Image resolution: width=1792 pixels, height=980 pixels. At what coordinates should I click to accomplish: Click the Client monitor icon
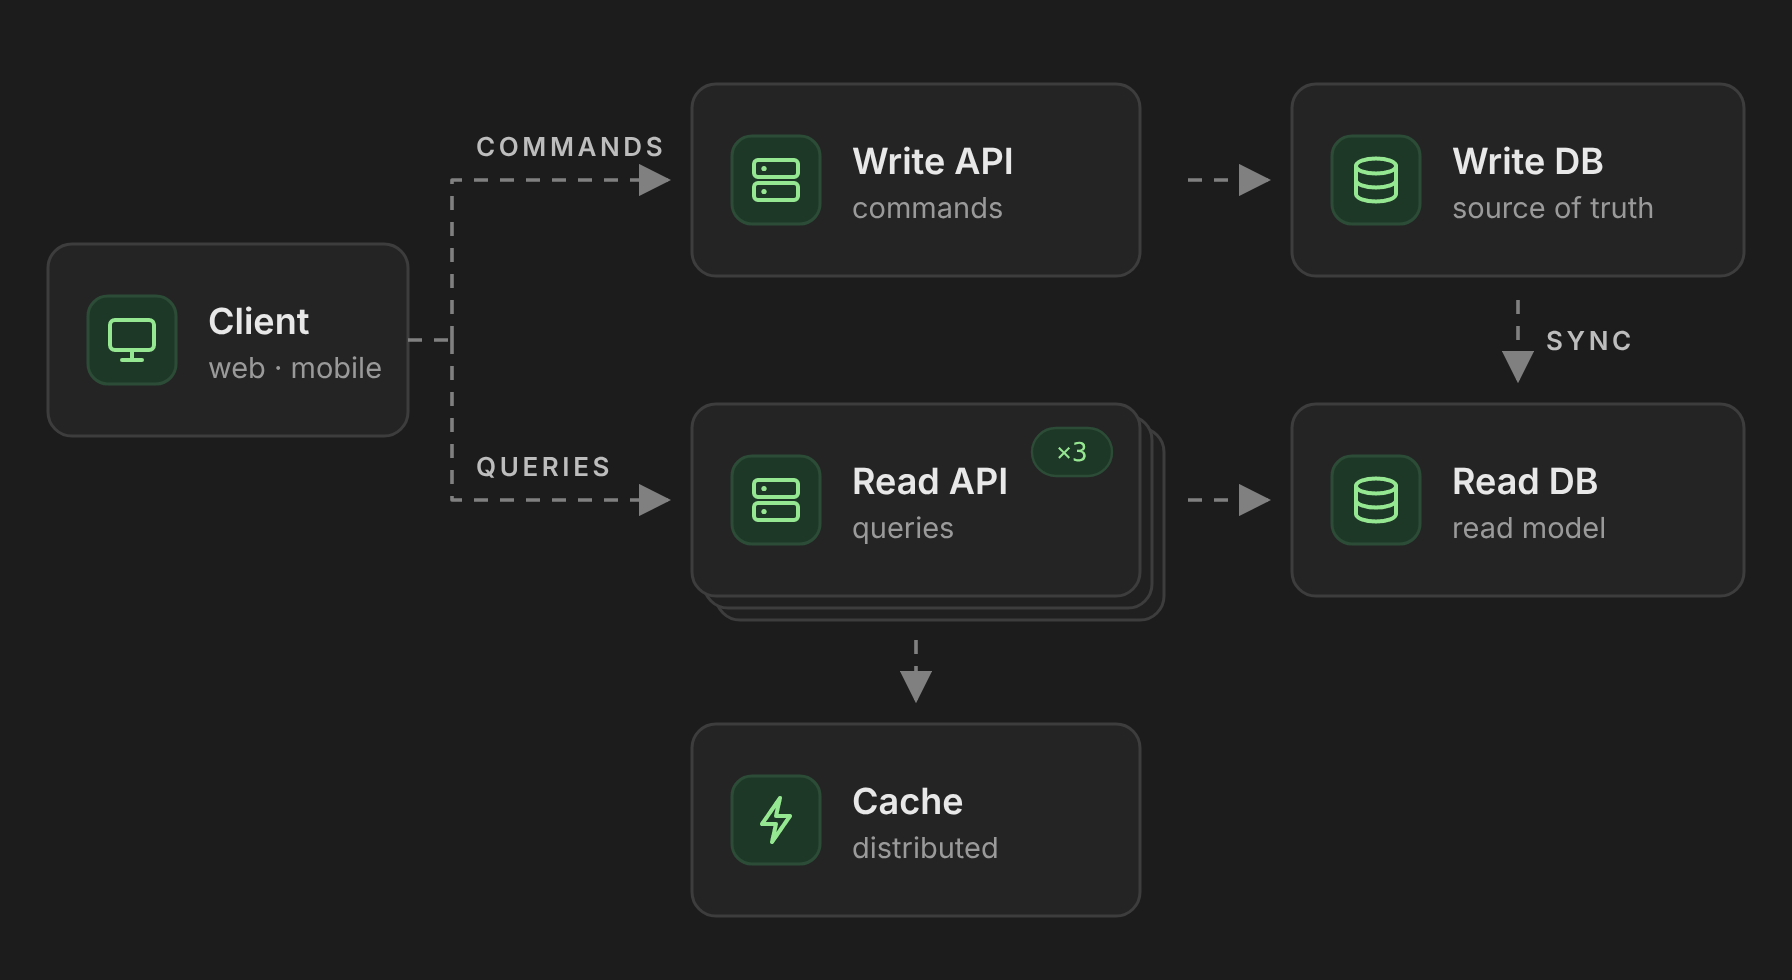click(x=132, y=340)
